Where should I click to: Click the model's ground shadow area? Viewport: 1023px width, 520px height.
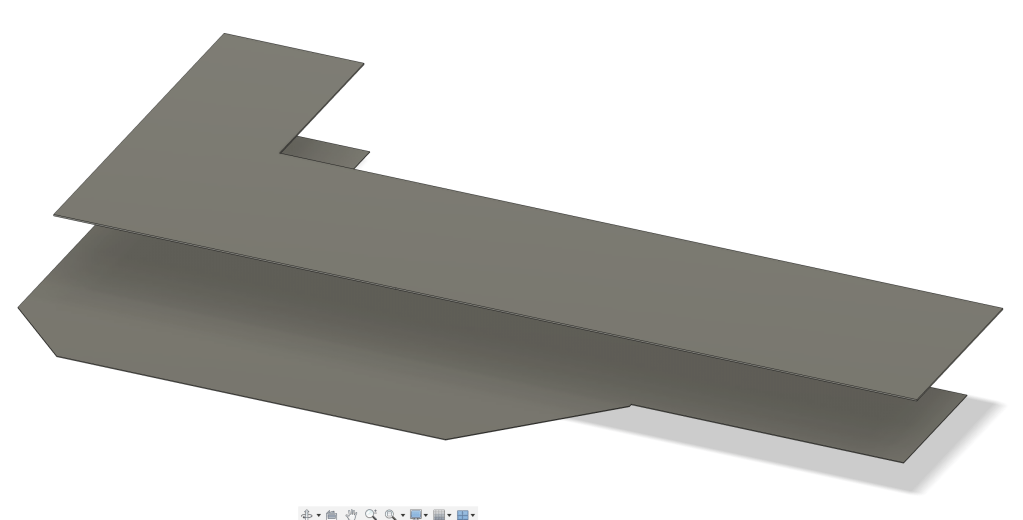960,440
